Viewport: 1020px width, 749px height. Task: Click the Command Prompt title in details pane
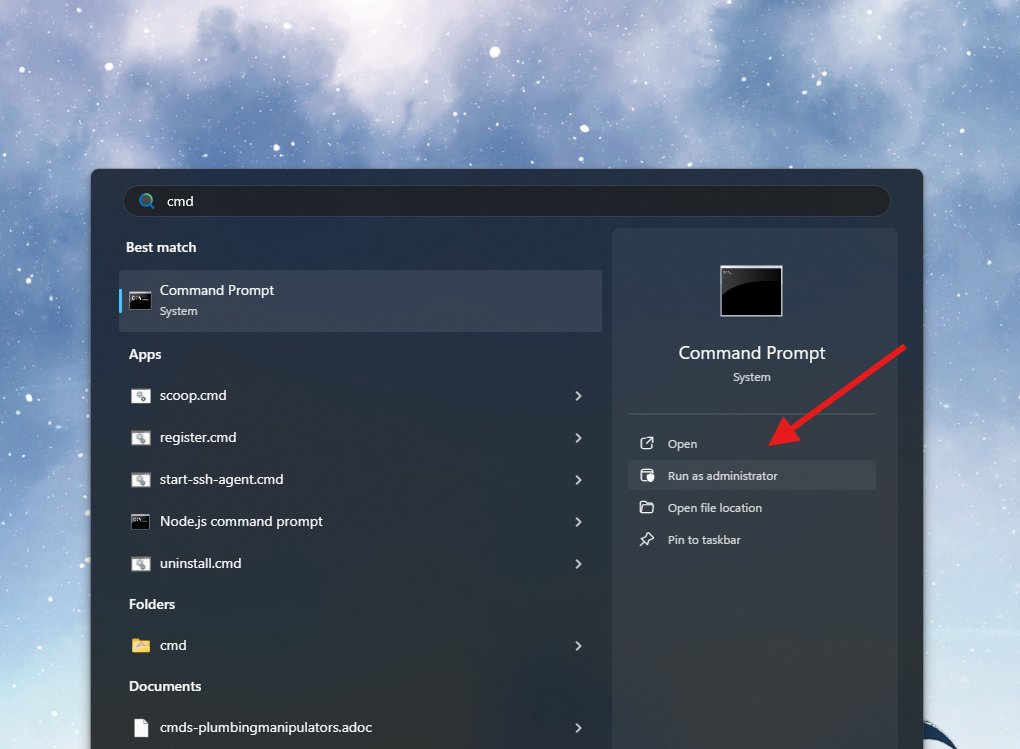[751, 353]
